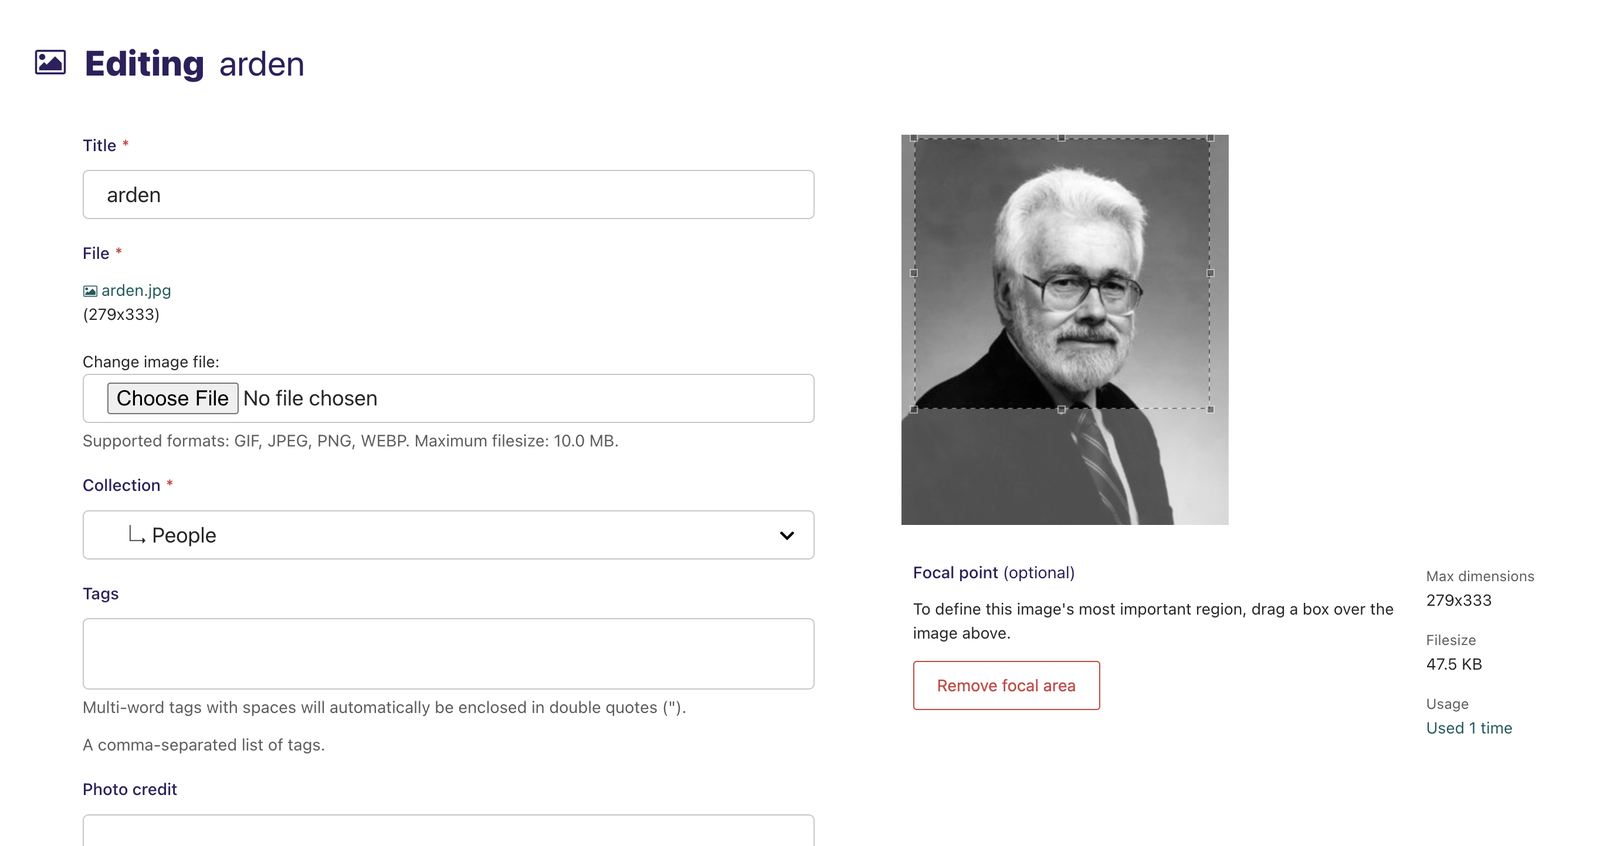1600x846 pixels.
Task: Open the arden.jpg file link
Action: click(x=136, y=290)
